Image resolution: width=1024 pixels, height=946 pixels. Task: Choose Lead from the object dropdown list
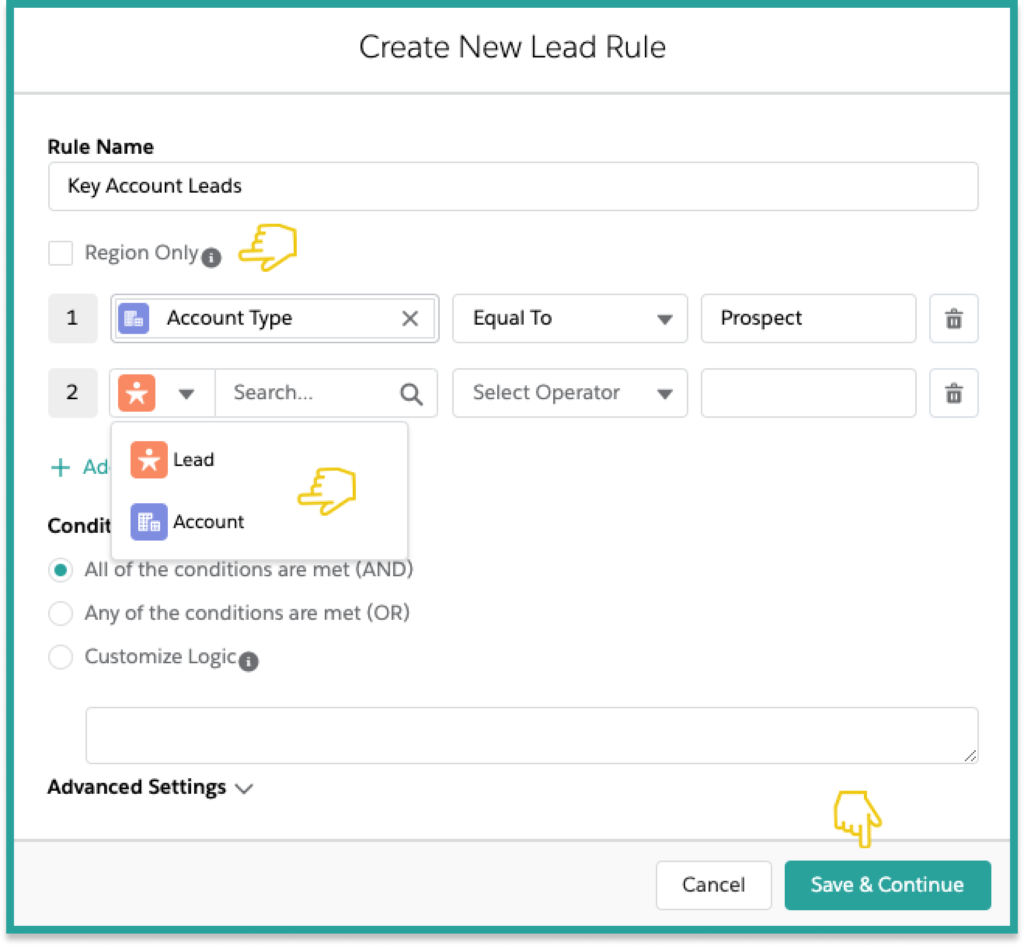pyautogui.click(x=260, y=460)
